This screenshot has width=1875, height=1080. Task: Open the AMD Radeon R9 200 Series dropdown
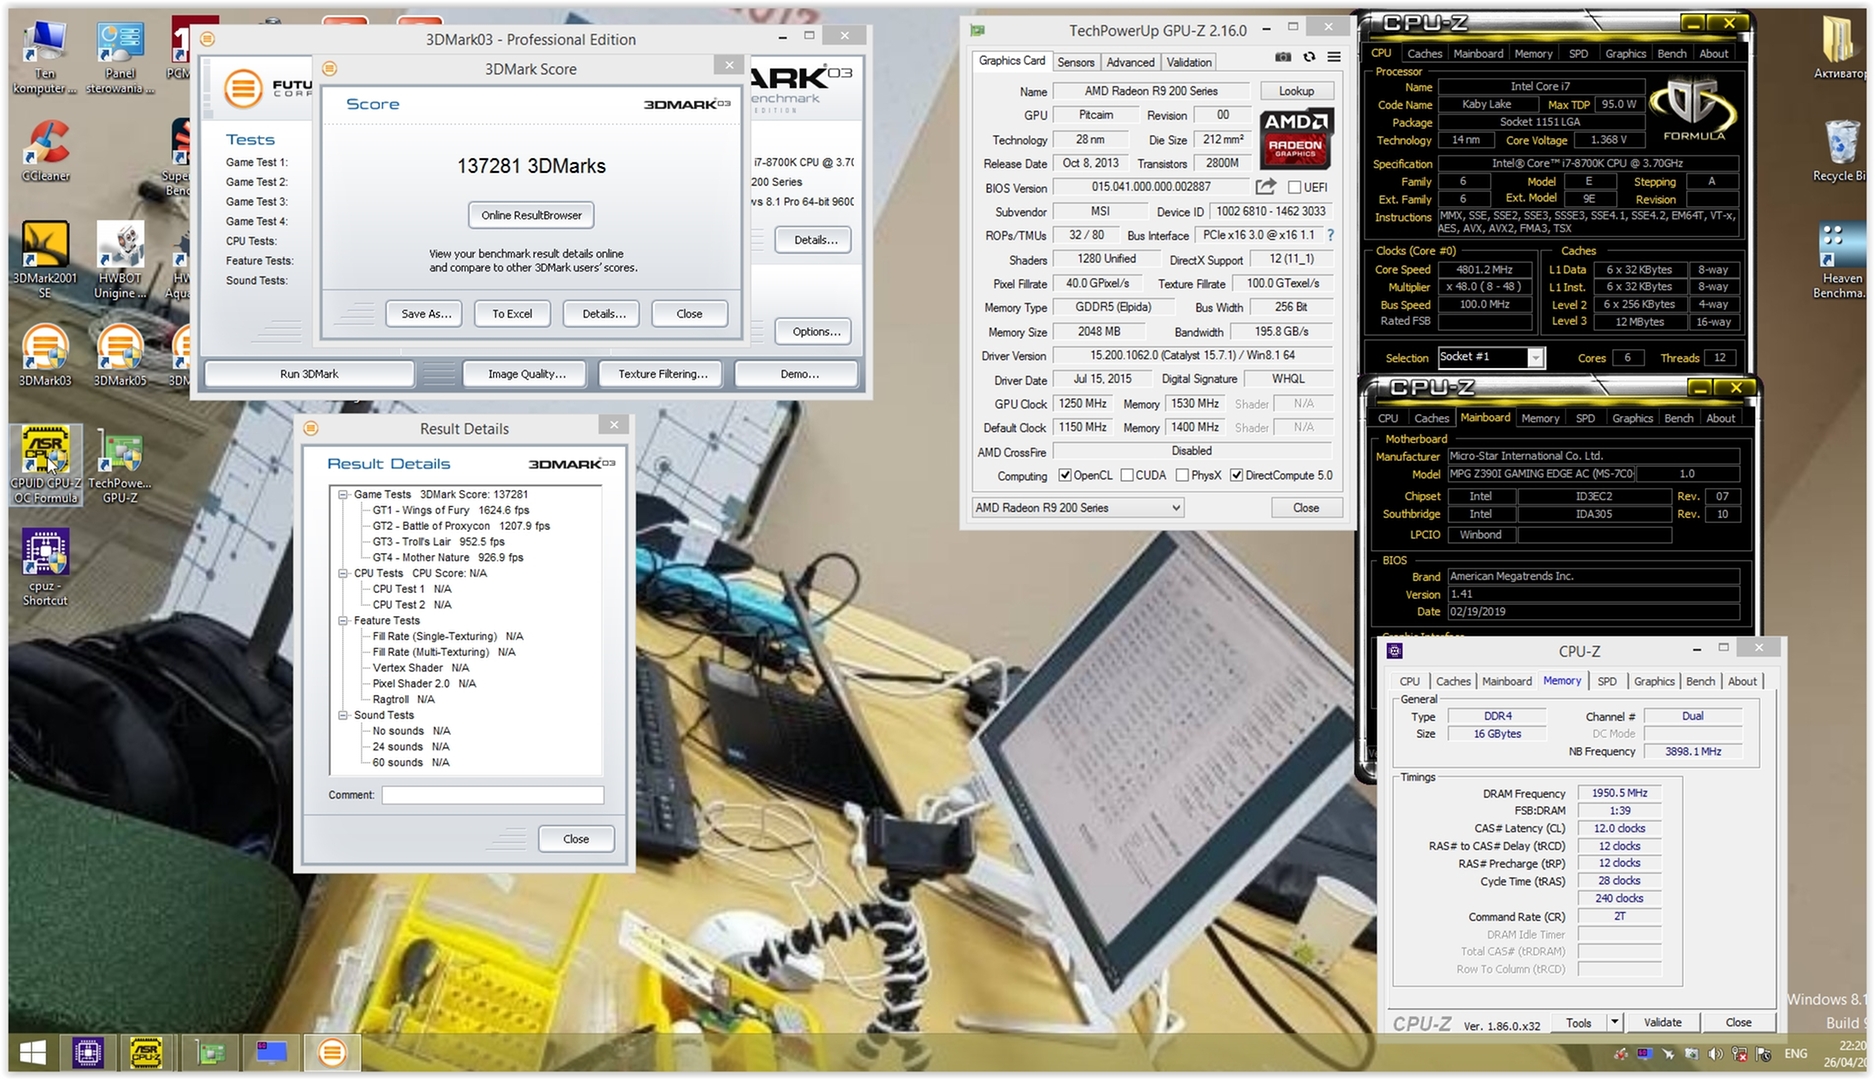click(x=1078, y=508)
